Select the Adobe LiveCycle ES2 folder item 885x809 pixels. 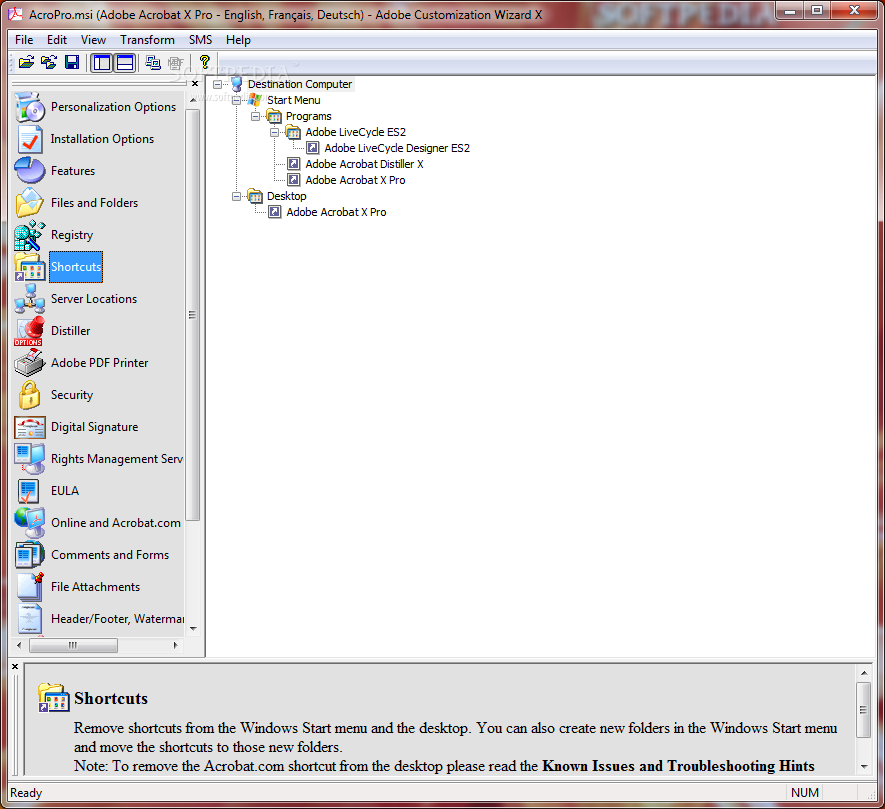(x=355, y=133)
